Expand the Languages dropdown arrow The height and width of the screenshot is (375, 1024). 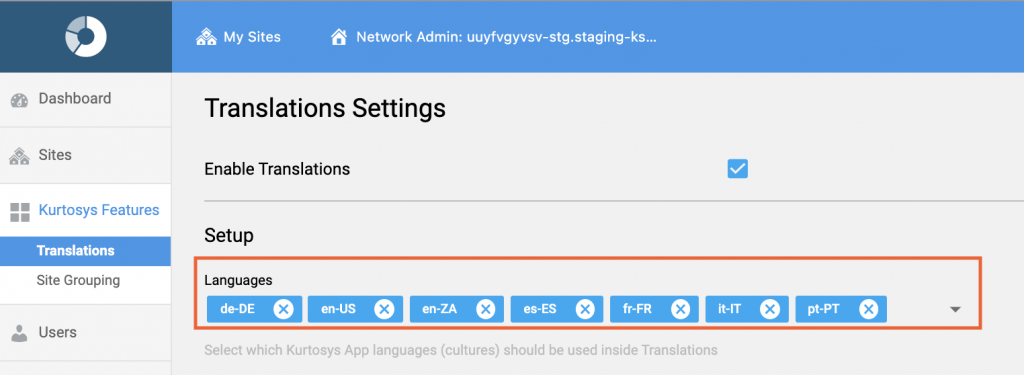tap(955, 310)
